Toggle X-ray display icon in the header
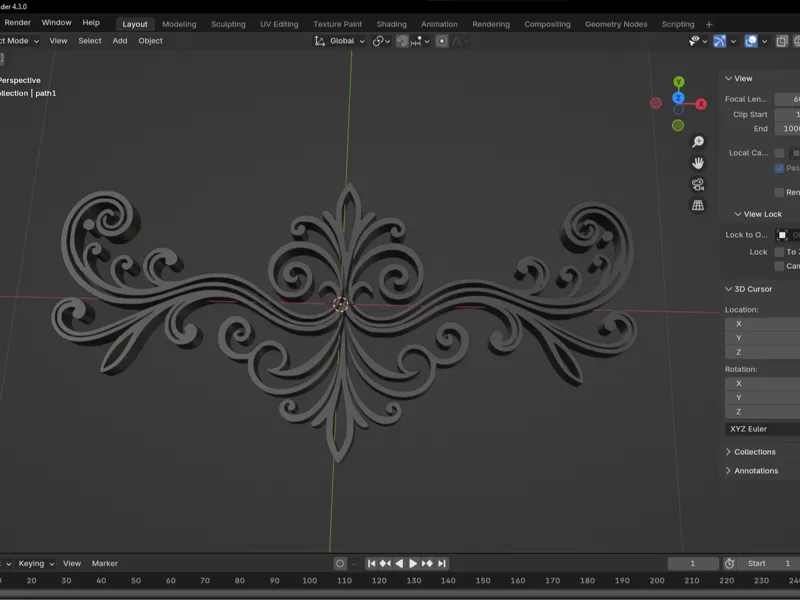 [x=782, y=41]
